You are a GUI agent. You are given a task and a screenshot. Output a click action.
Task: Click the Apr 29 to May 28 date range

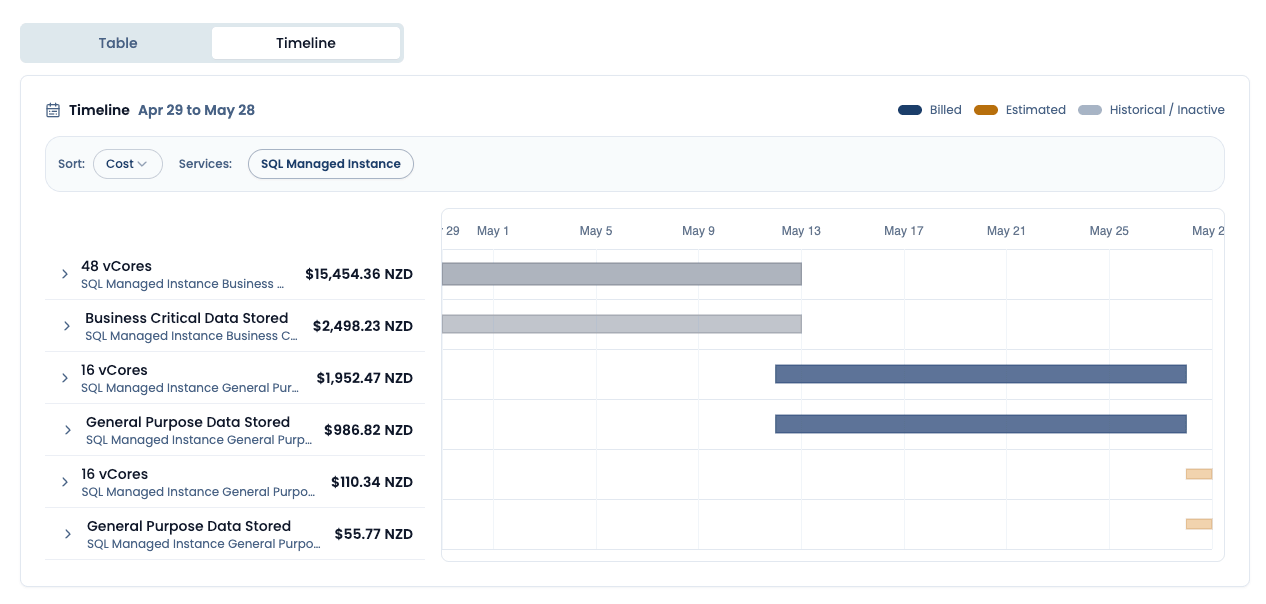click(x=196, y=110)
